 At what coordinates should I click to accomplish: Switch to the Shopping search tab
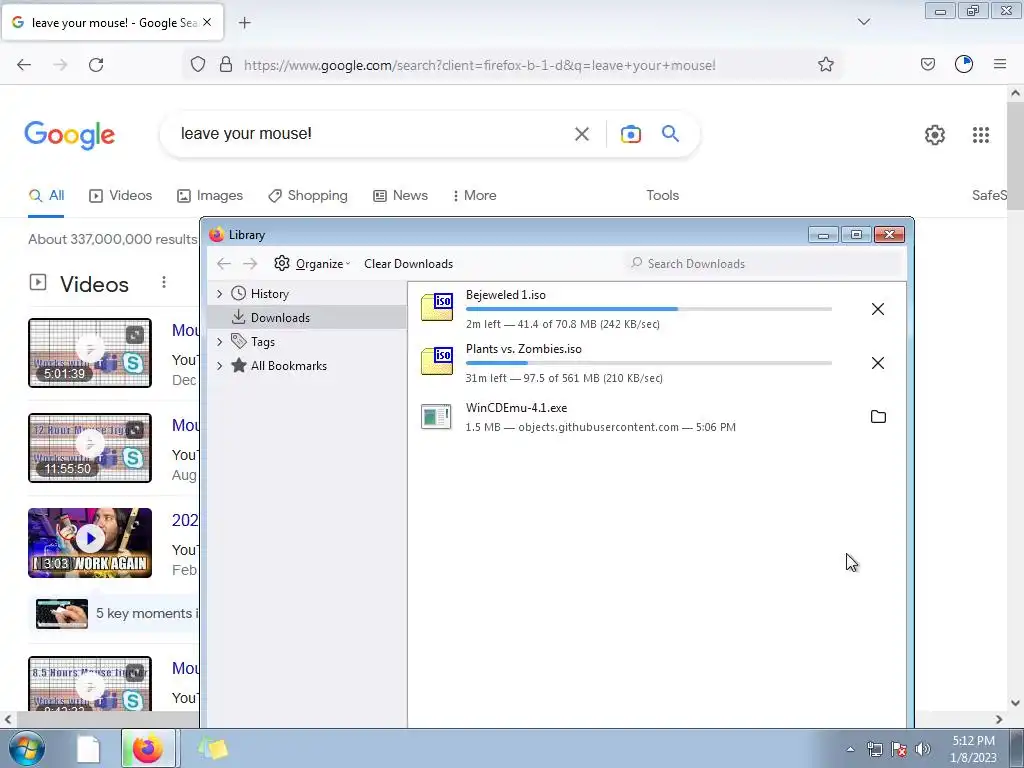[x=308, y=196]
